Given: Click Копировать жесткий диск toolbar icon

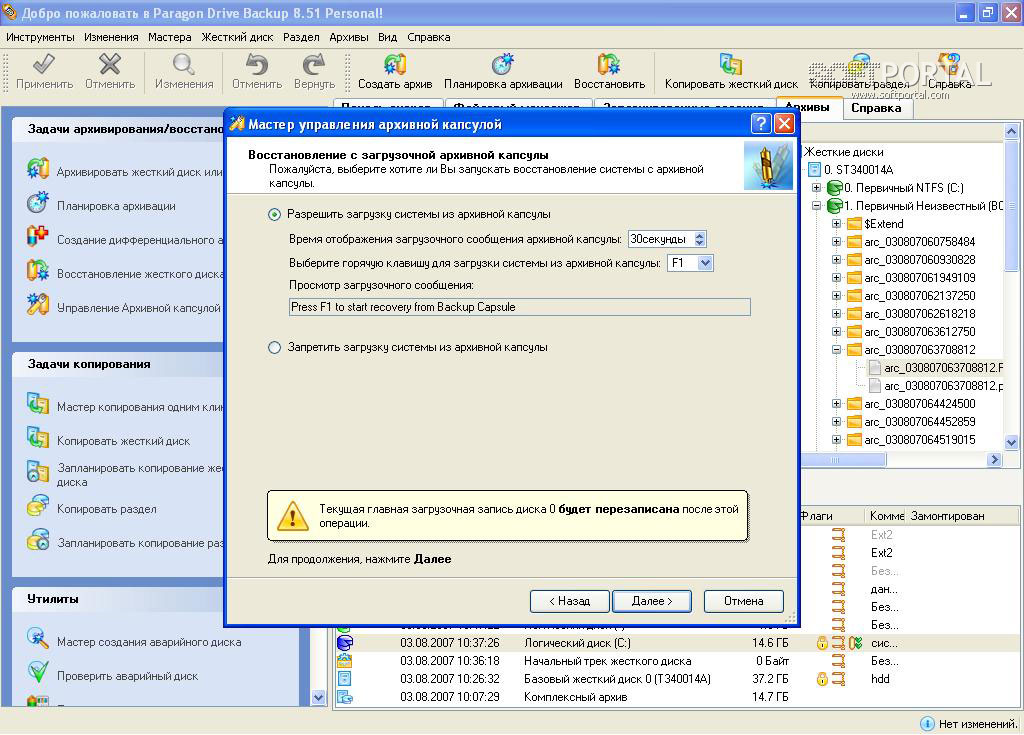Looking at the screenshot, I should point(731,65).
